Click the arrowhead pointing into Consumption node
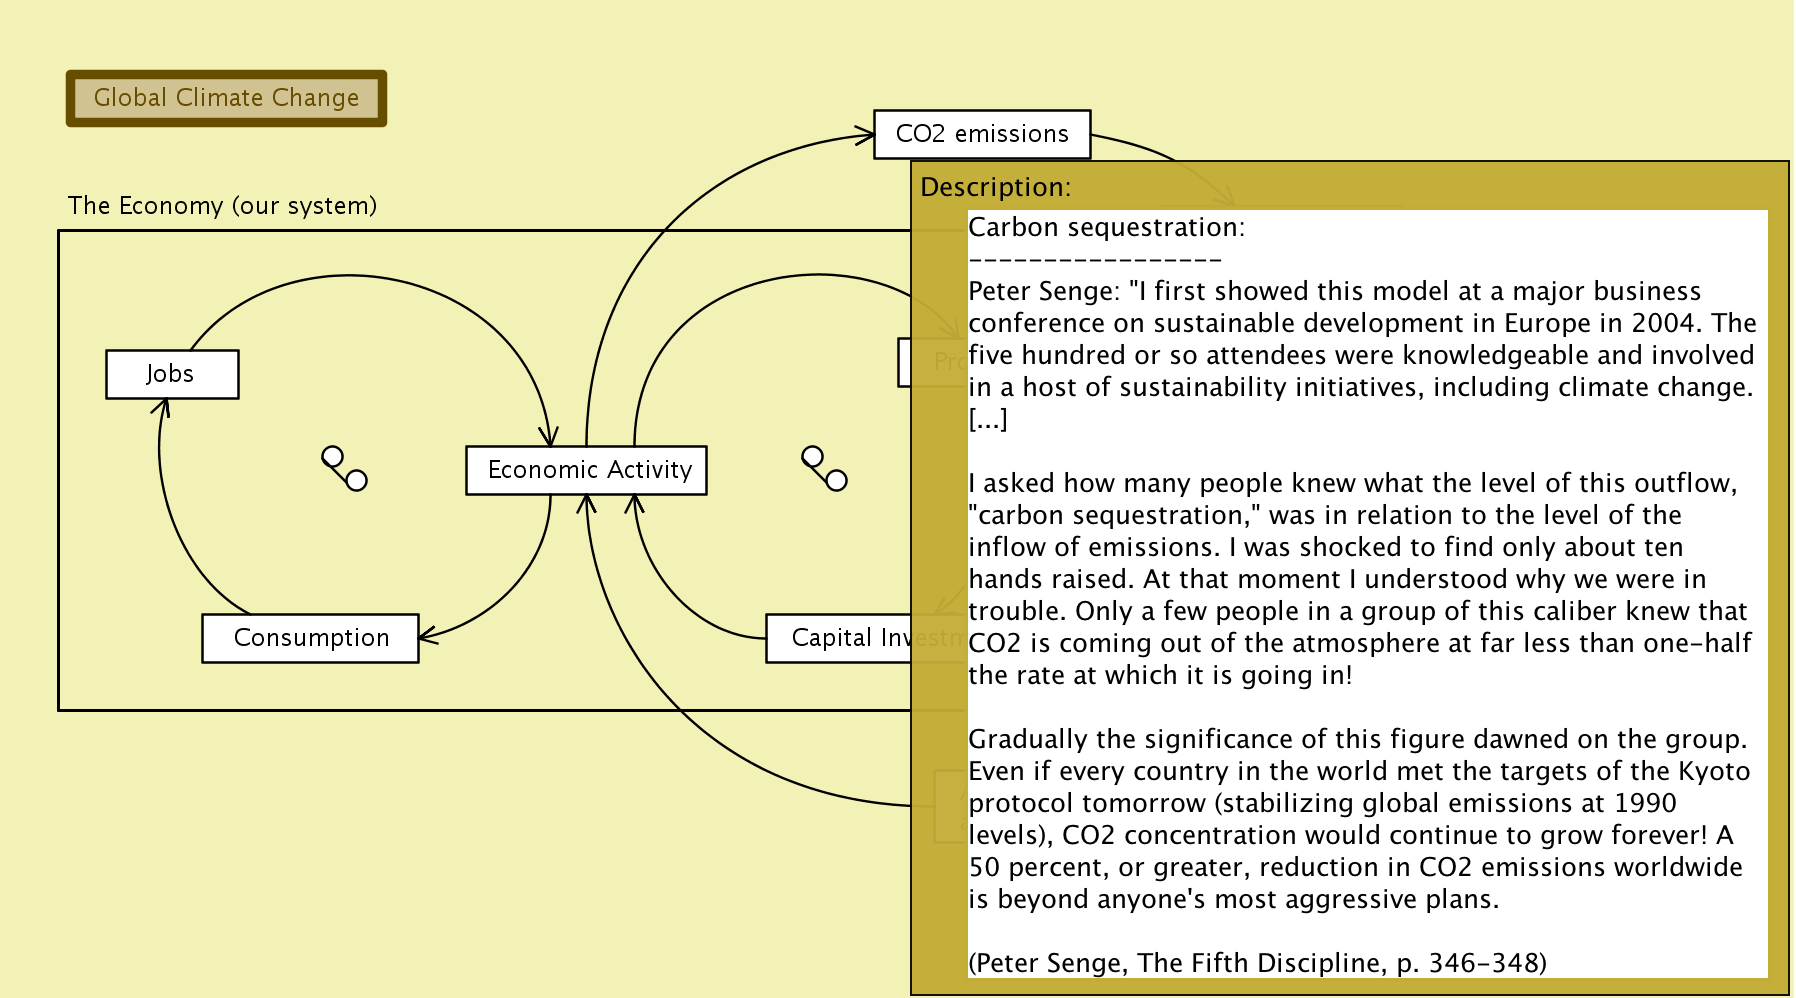 click(427, 635)
